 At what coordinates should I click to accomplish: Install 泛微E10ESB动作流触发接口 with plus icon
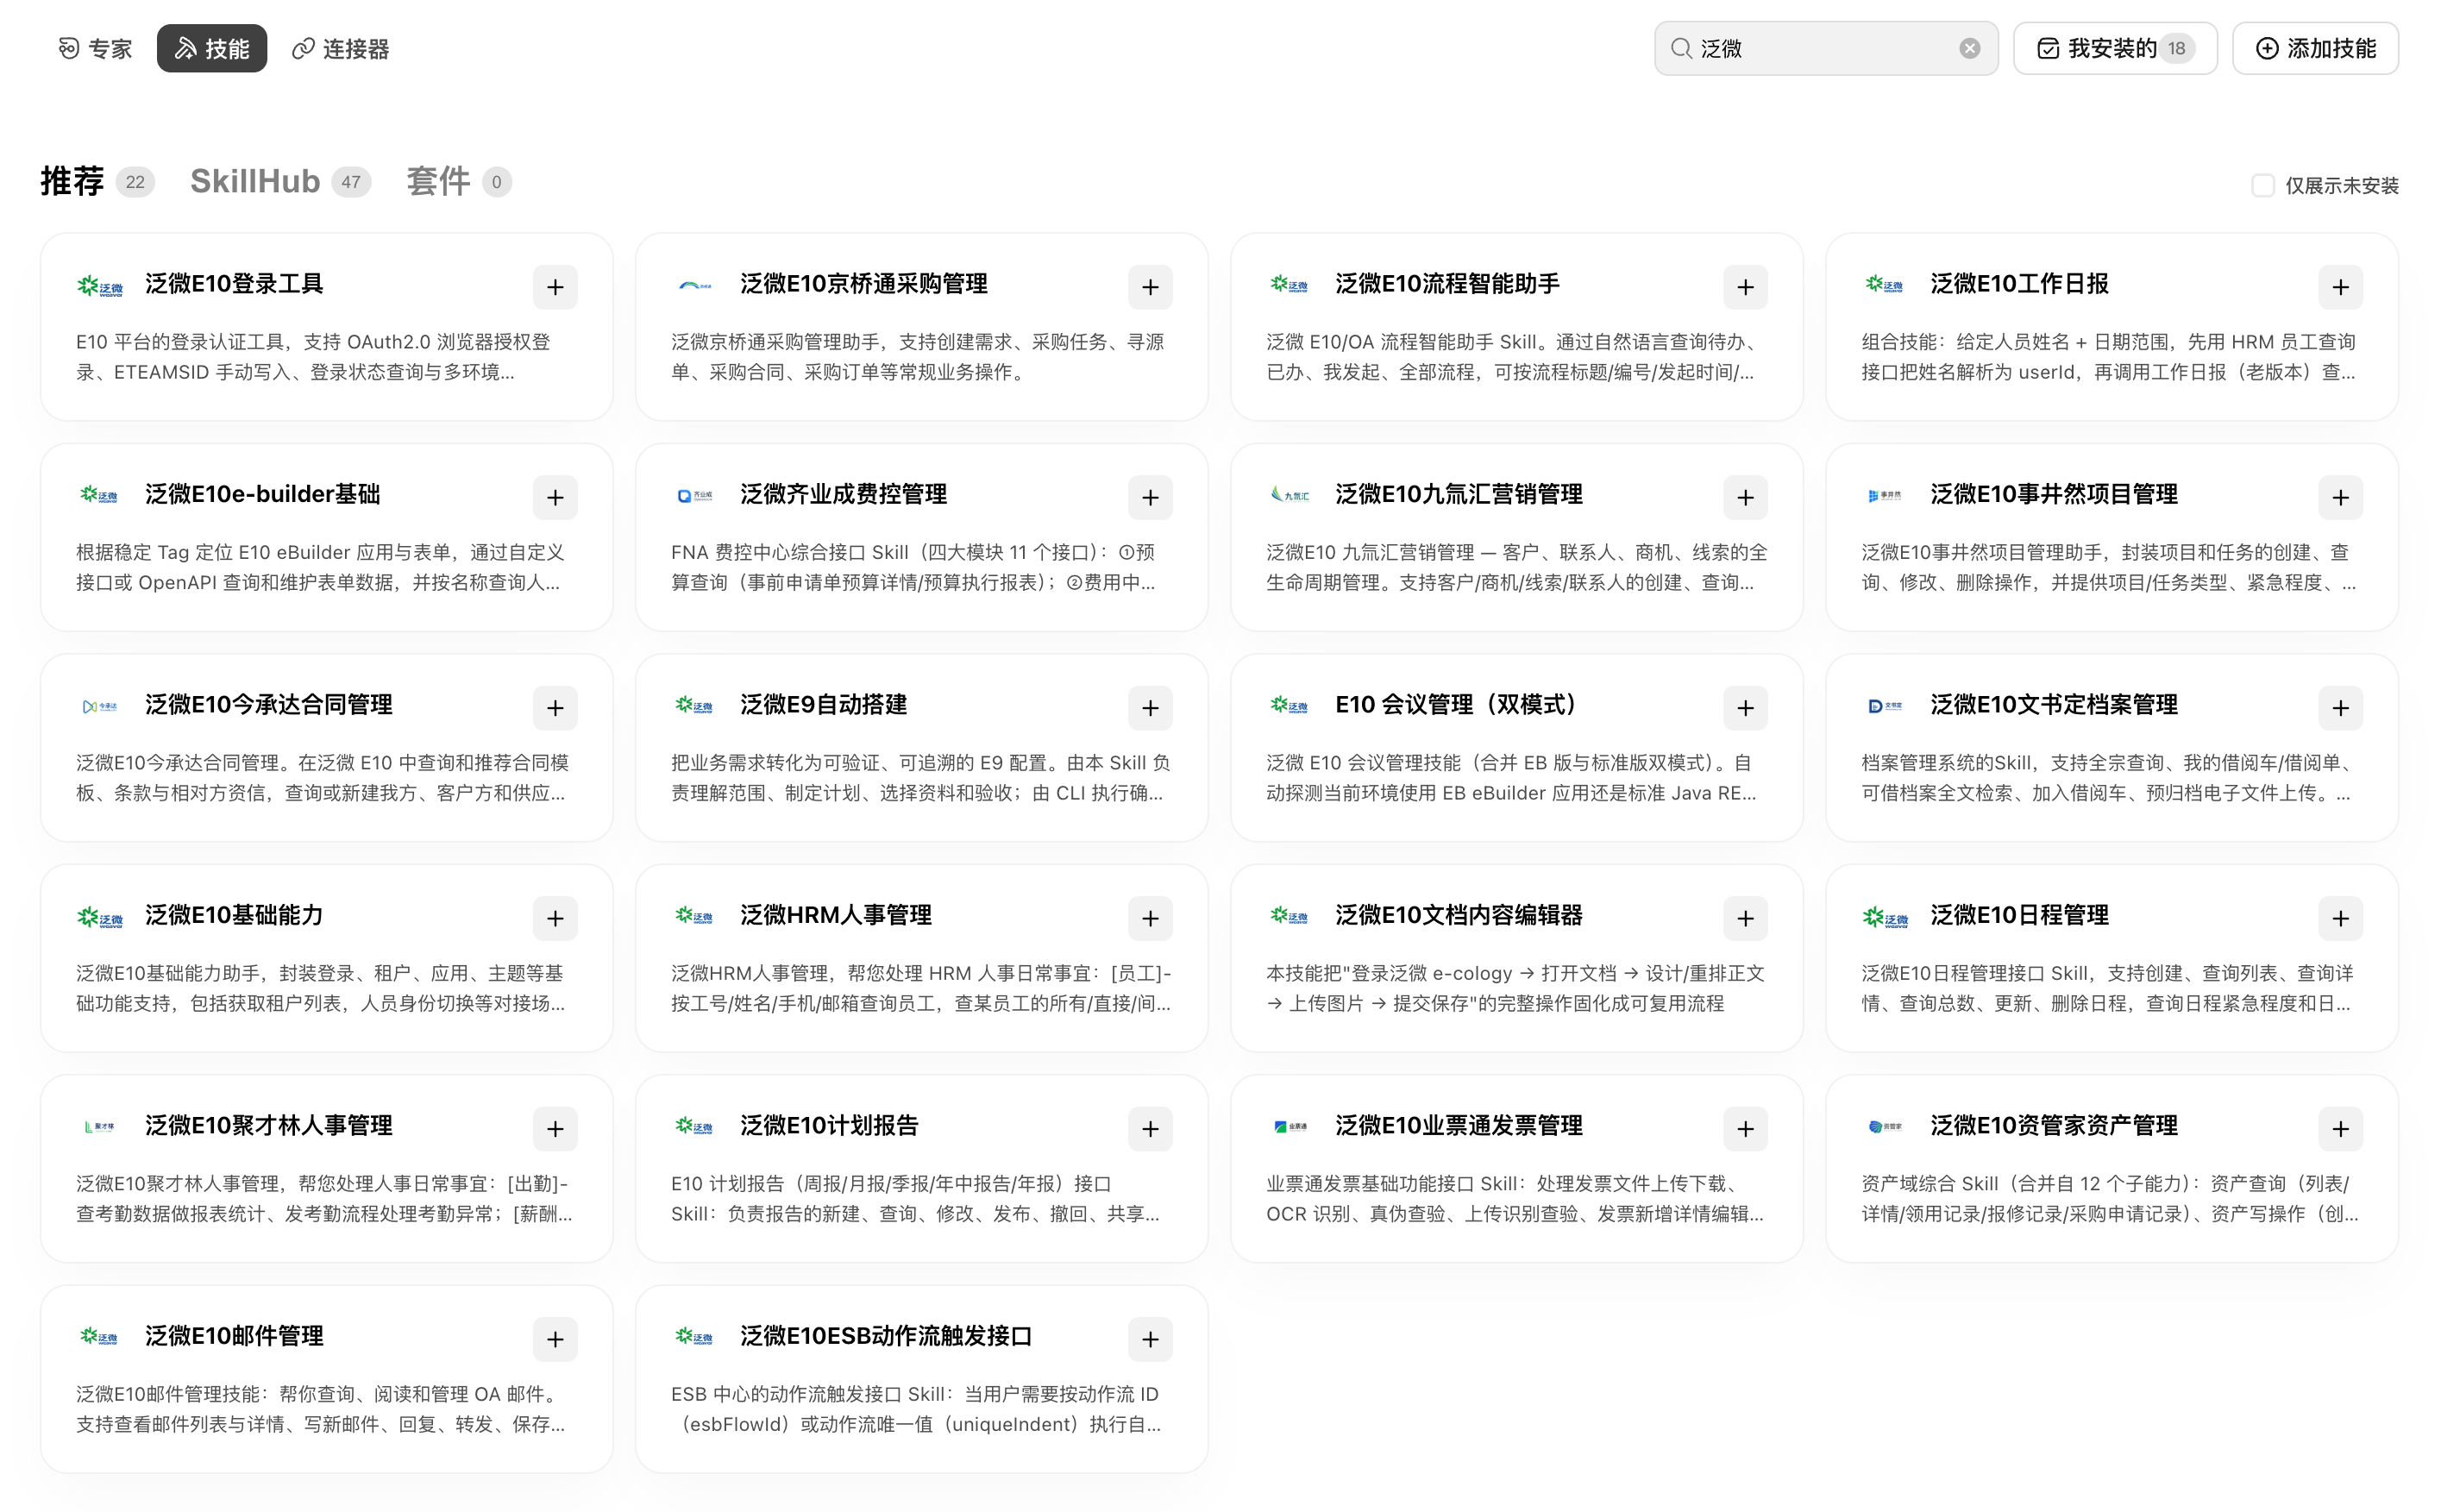(x=1150, y=1340)
